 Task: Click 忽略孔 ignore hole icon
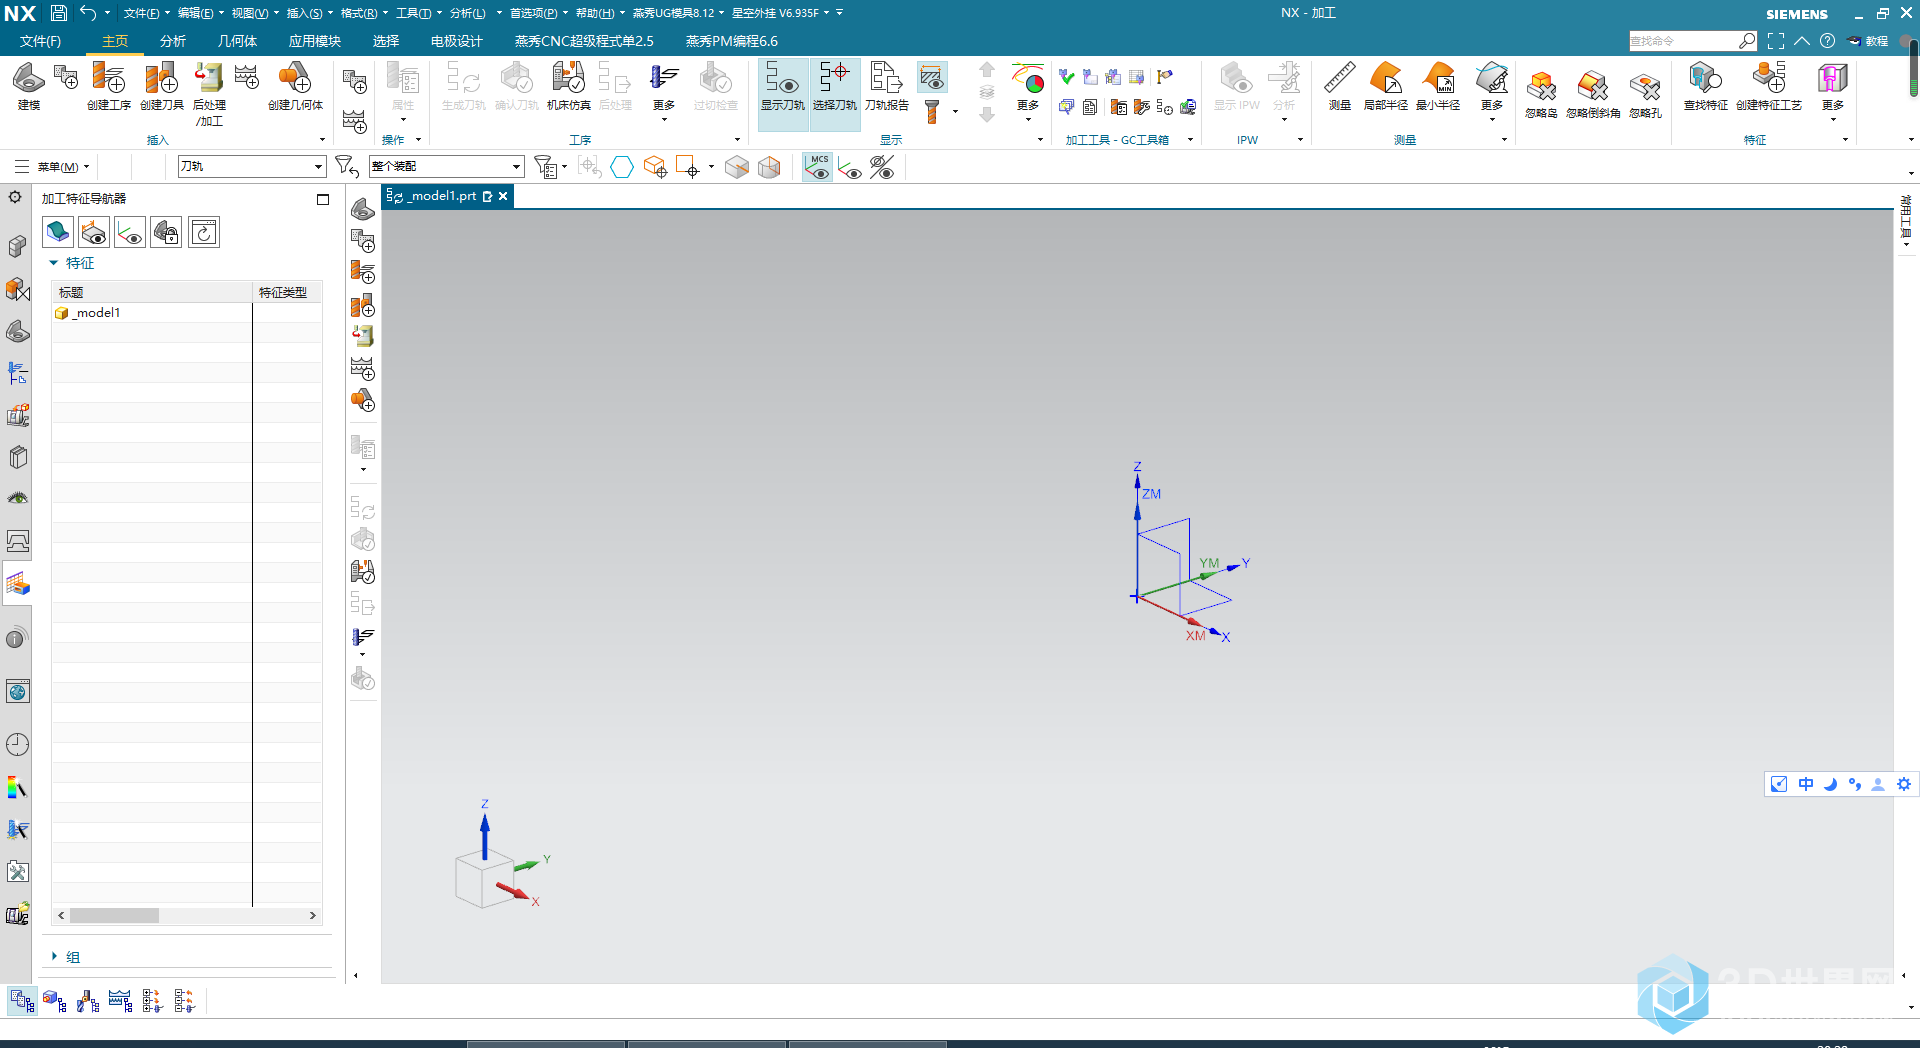[1645, 94]
